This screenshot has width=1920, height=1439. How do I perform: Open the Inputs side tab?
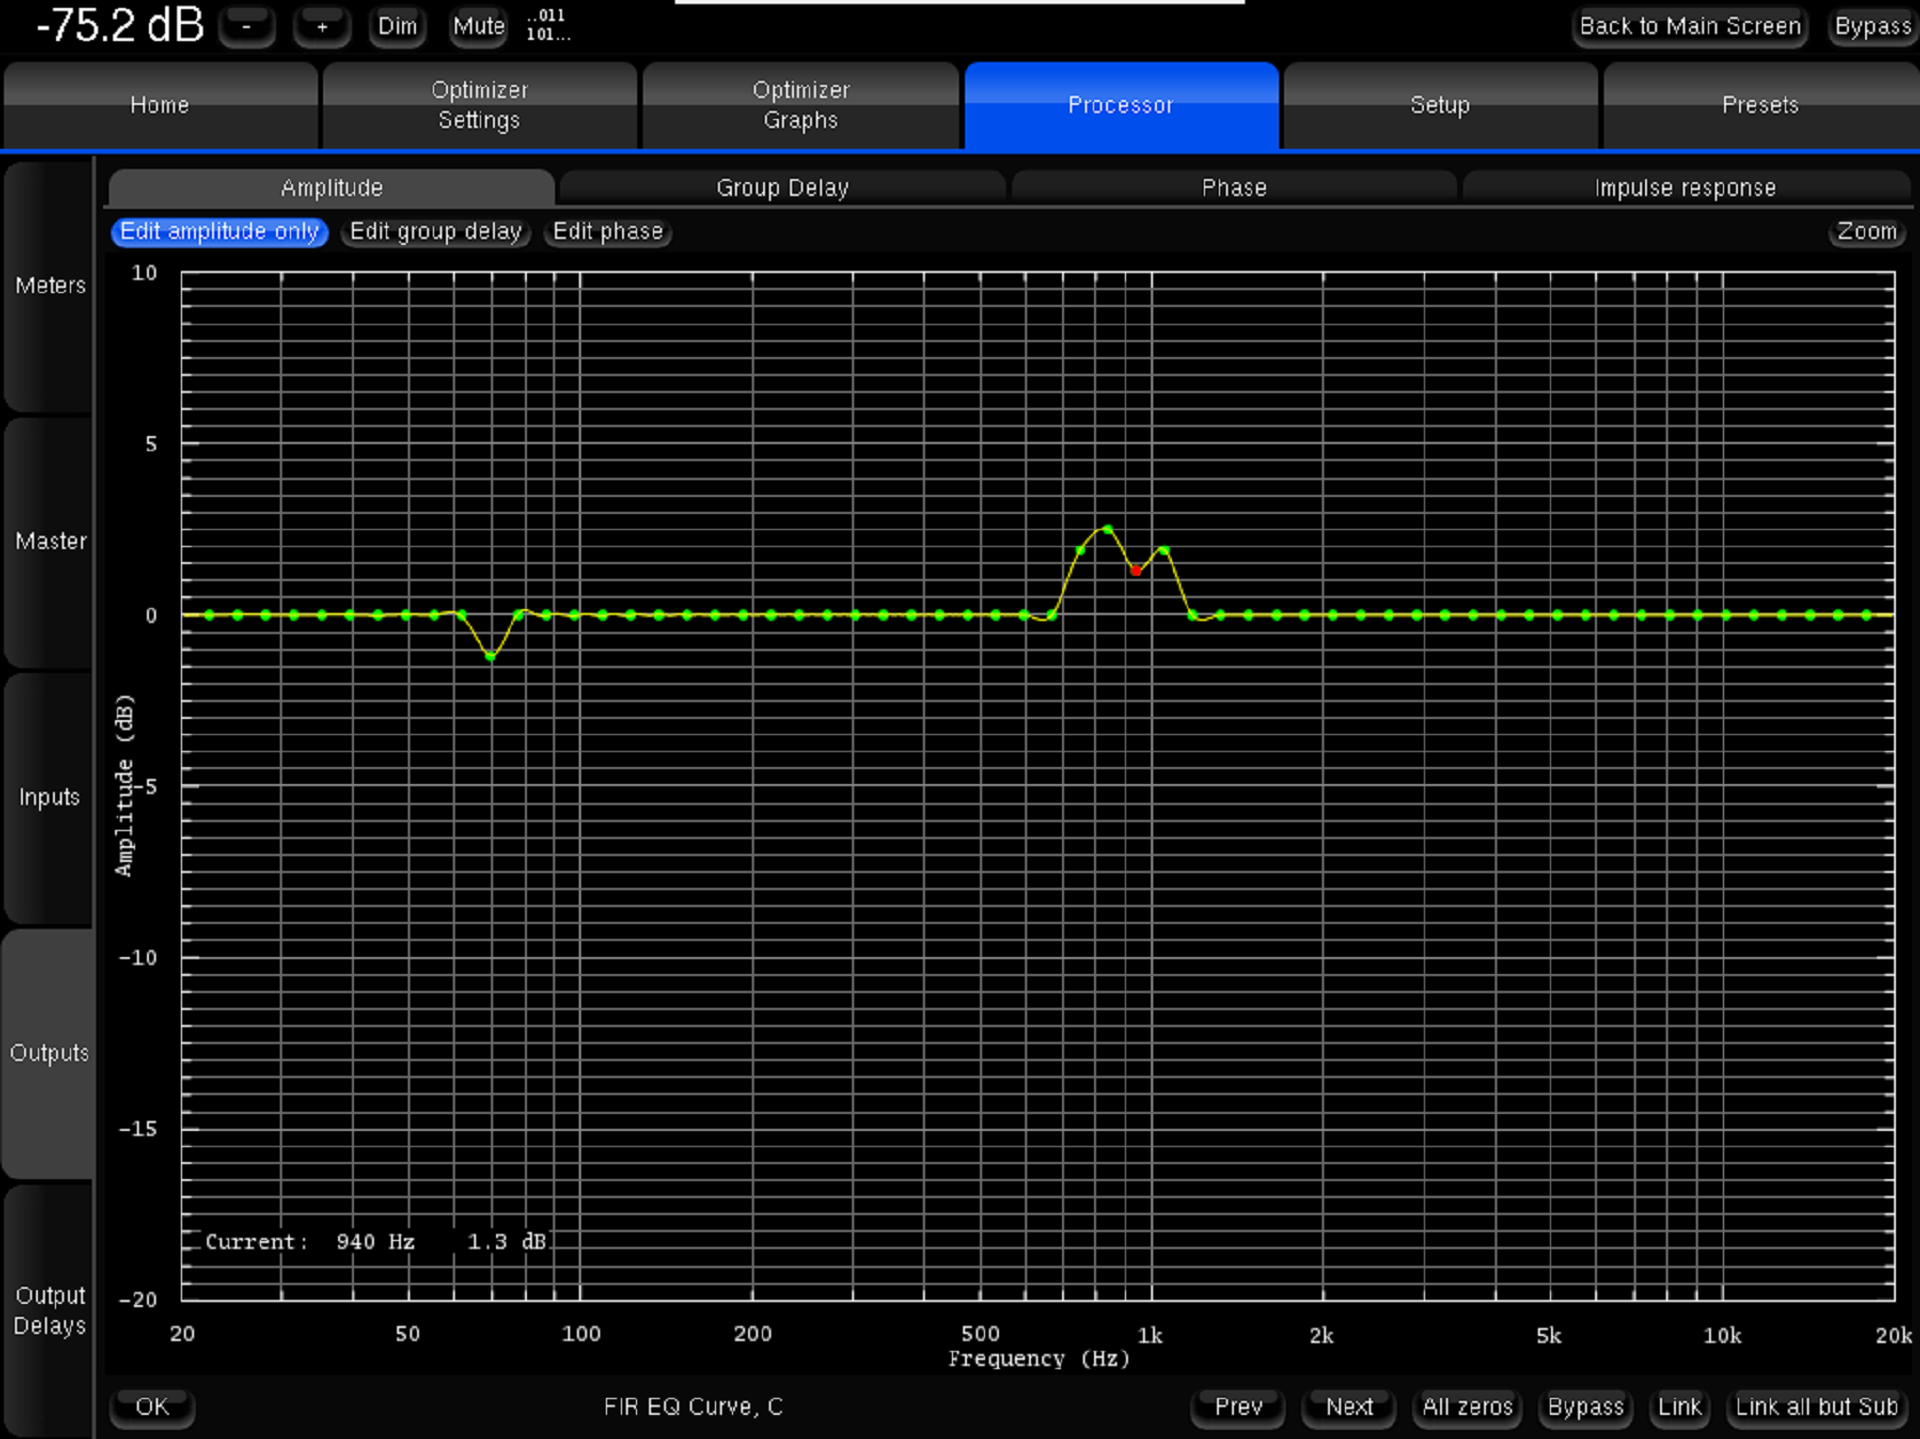tap(49, 797)
